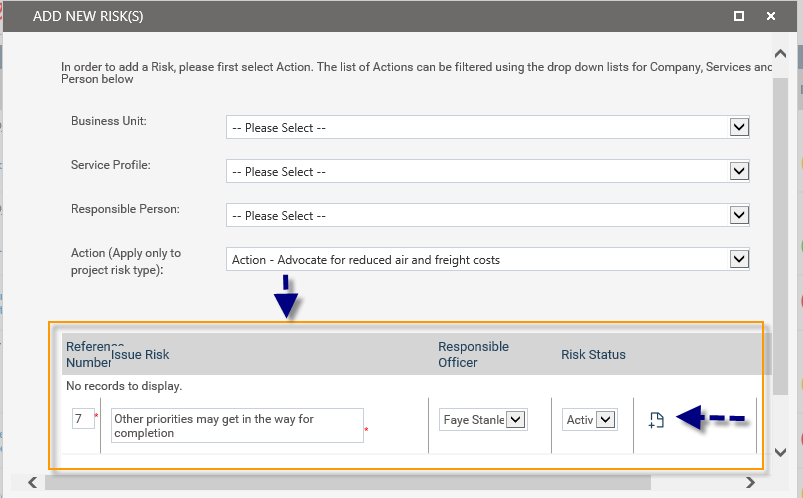This screenshot has width=803, height=498.
Task: Click left arrow of horizontal scrollbar
Action: tap(33, 482)
